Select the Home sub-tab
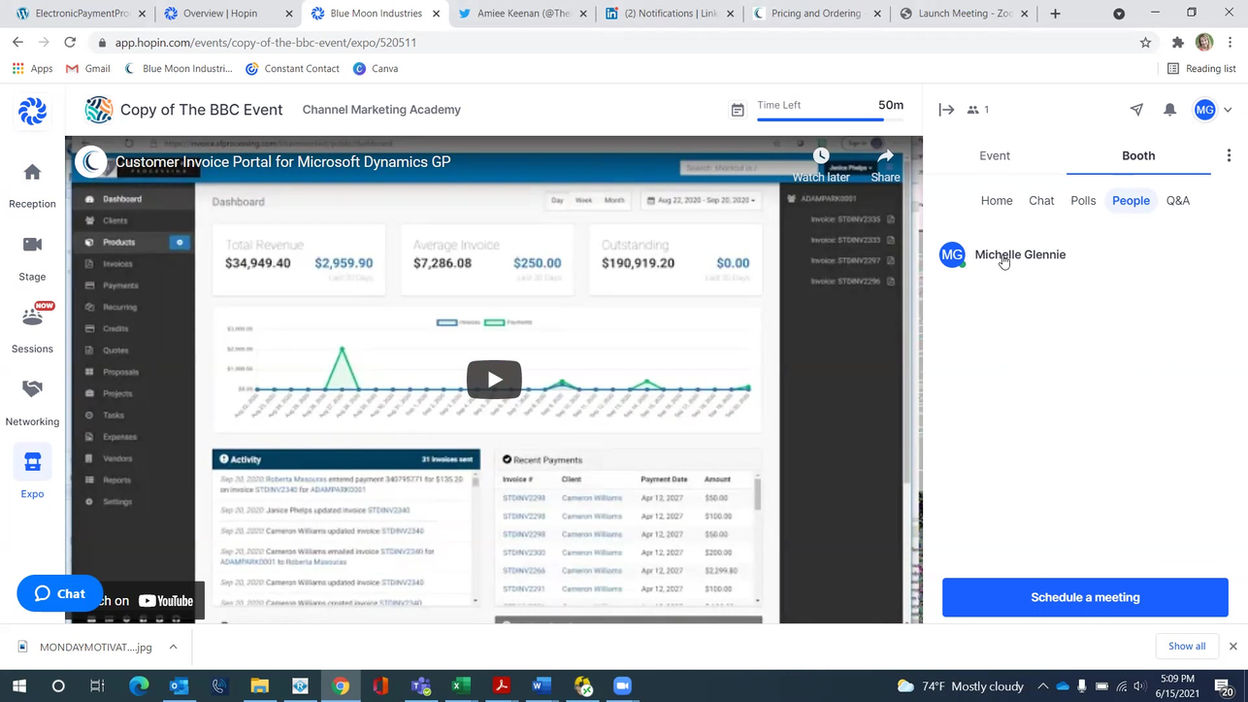Screen dimensions: 1248x702 [996, 201]
